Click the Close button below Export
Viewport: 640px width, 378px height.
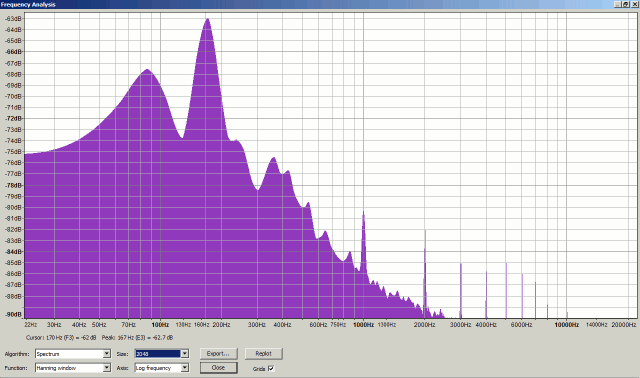point(218,368)
